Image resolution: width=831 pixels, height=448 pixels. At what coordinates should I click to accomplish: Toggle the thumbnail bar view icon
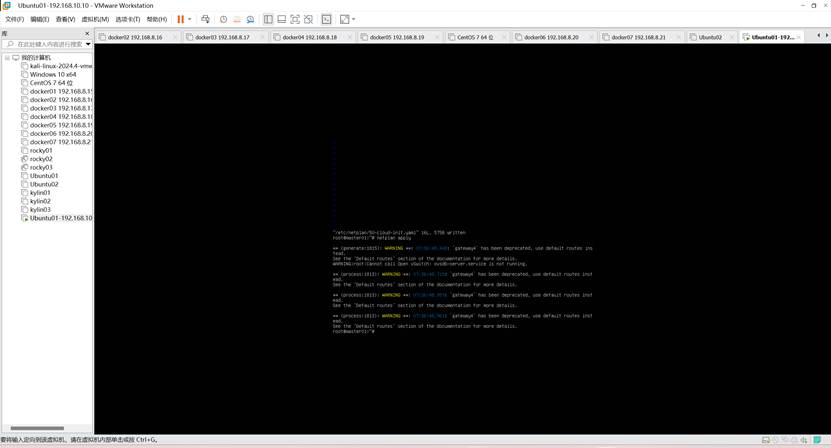point(281,19)
